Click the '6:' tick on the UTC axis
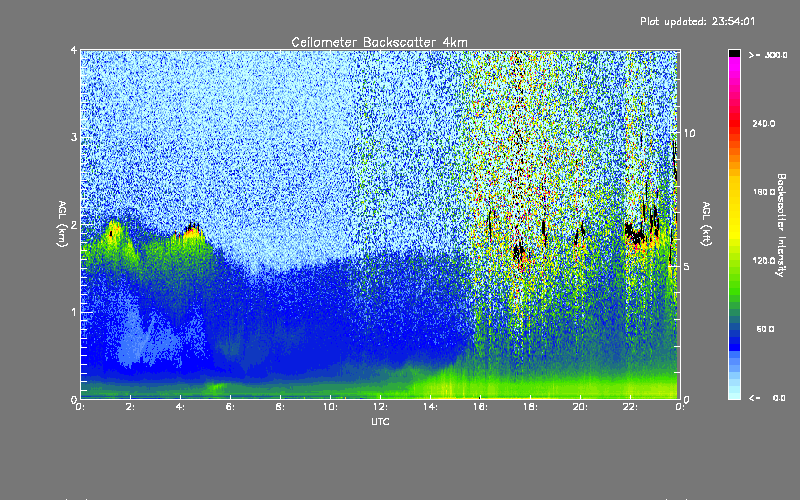This screenshot has height=500, width=800. coord(231,407)
